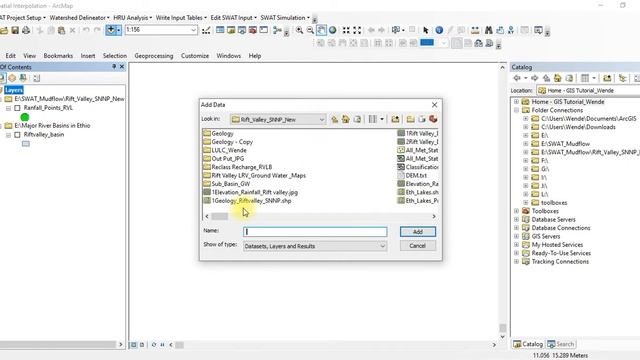Click the green point symbol of Ranfall_Points_RVL
640x360 pixels.
pyautogui.click(x=25, y=117)
